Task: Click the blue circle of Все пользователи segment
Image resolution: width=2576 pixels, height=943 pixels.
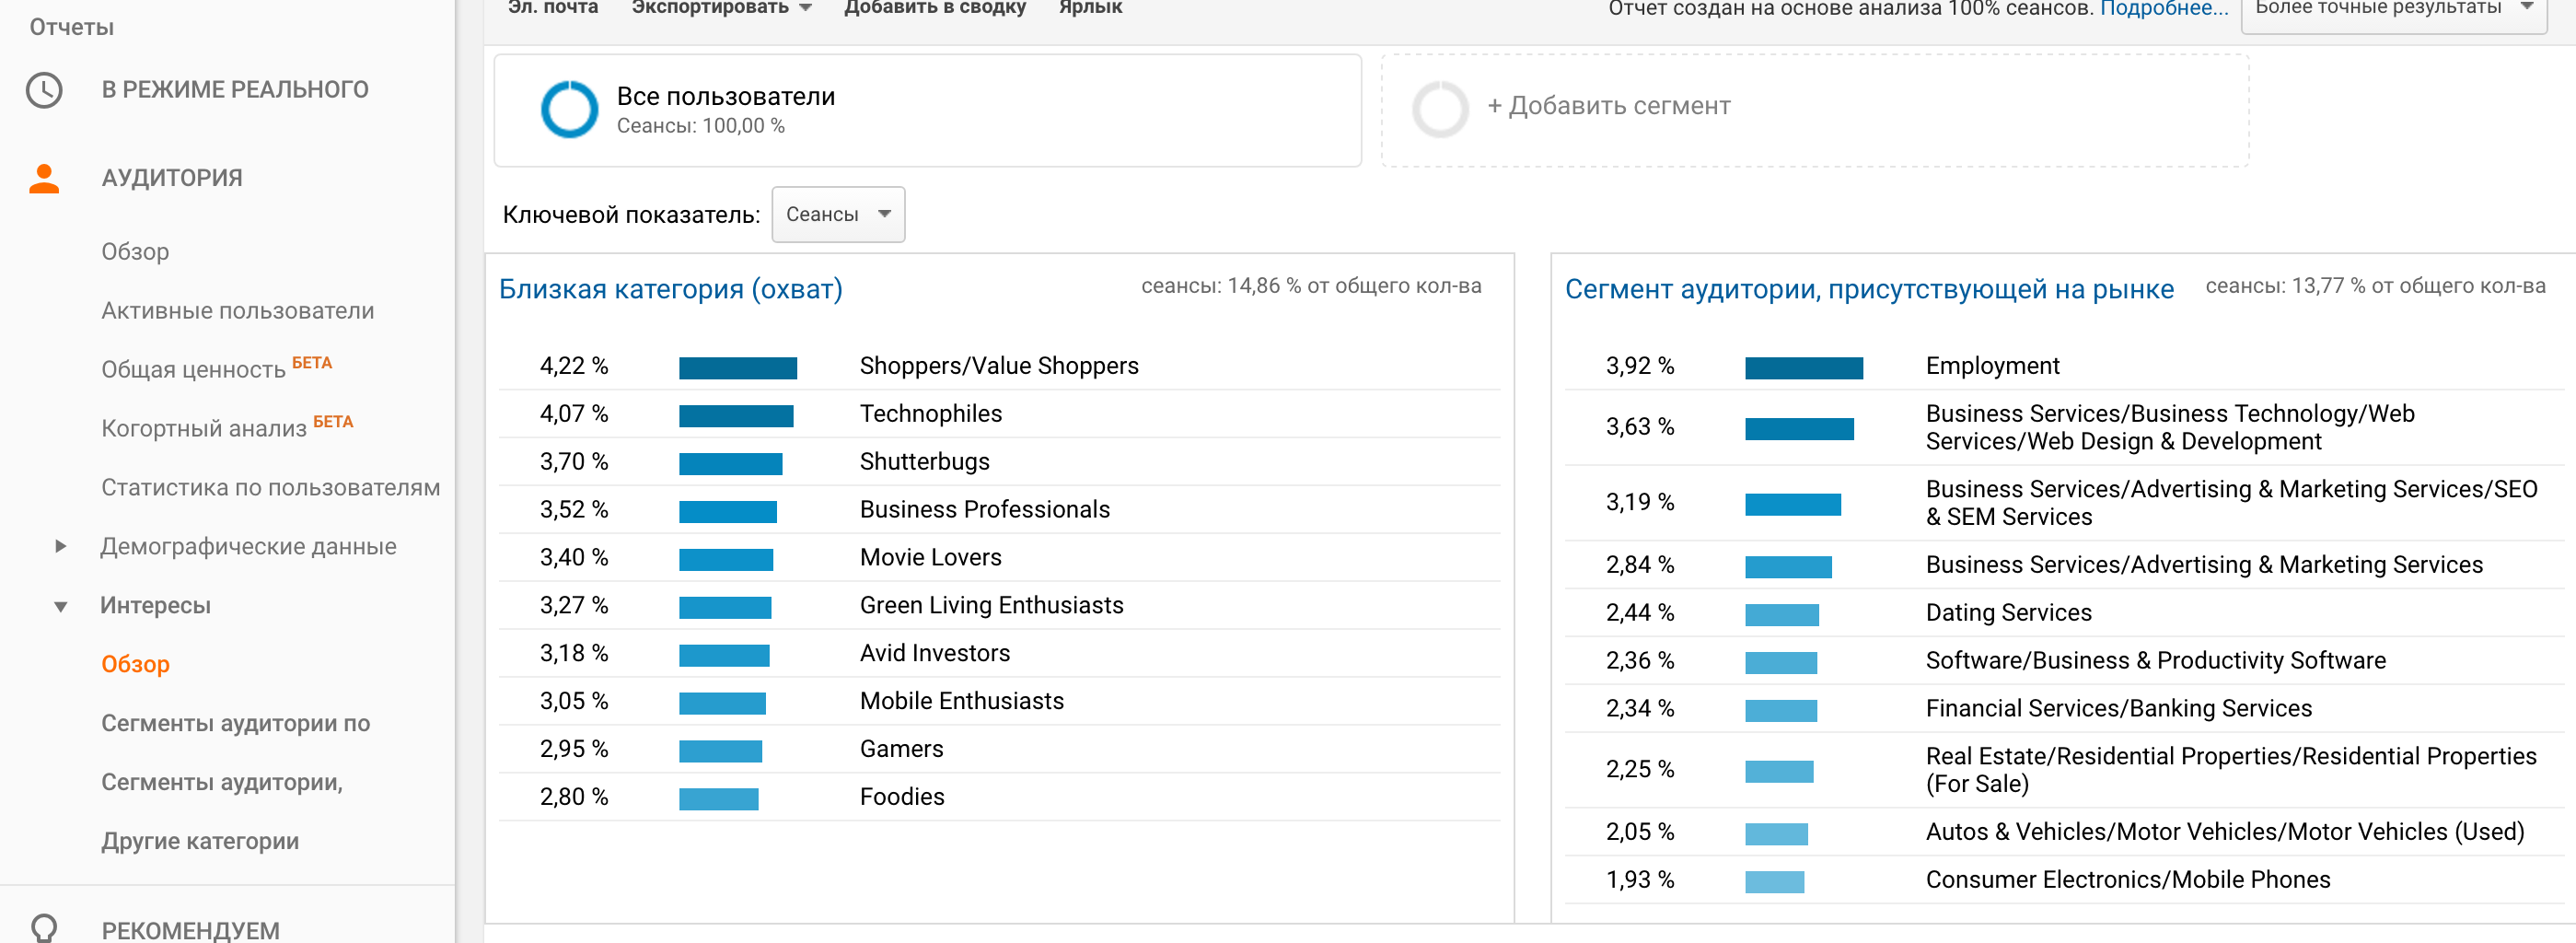Action: 569,109
